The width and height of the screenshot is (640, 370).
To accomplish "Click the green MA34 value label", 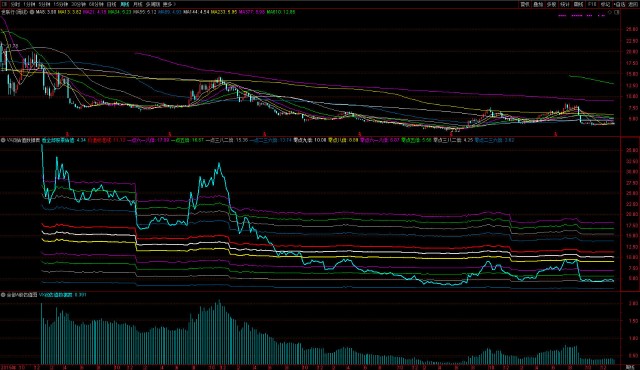I will point(120,12).
